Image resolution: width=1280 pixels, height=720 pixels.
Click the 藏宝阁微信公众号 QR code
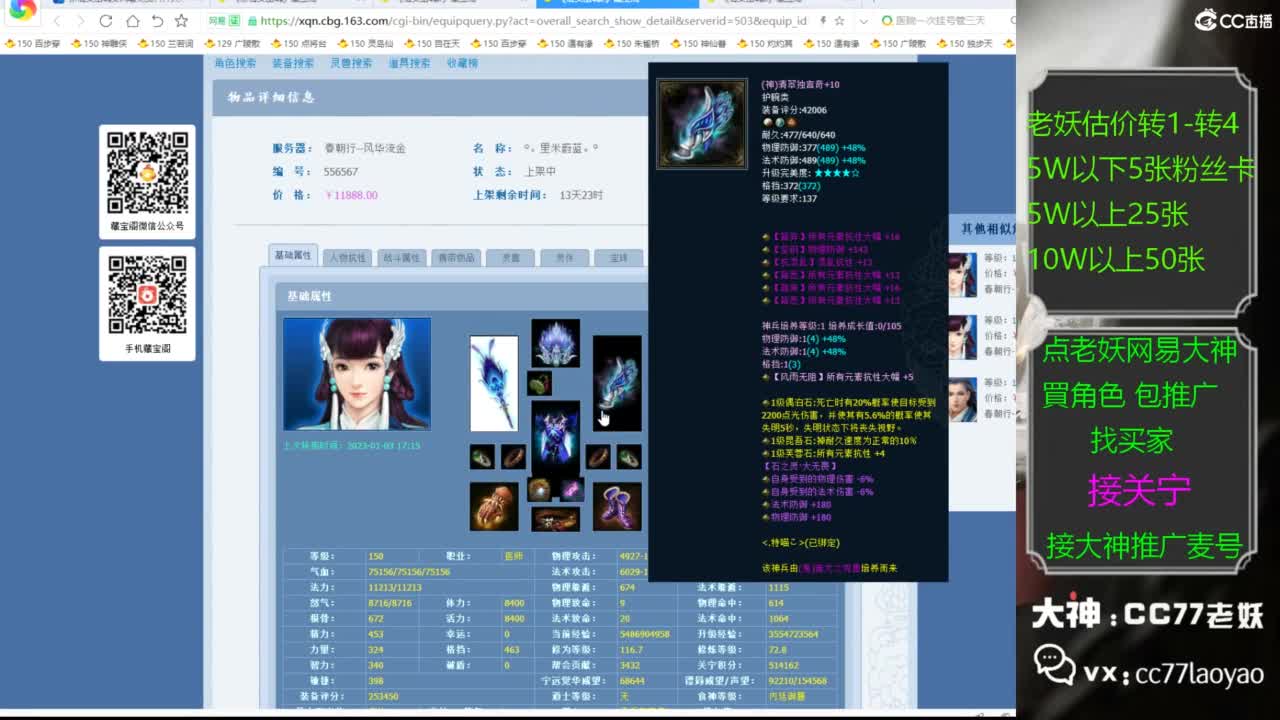click(x=147, y=172)
